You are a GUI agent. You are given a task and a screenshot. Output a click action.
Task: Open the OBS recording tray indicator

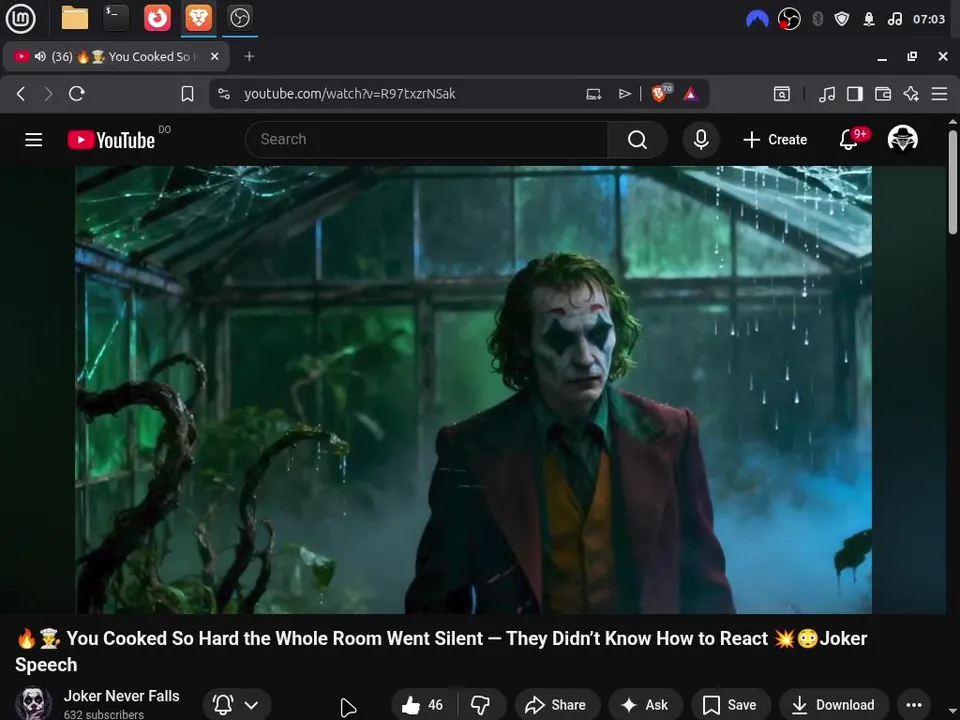tap(789, 19)
